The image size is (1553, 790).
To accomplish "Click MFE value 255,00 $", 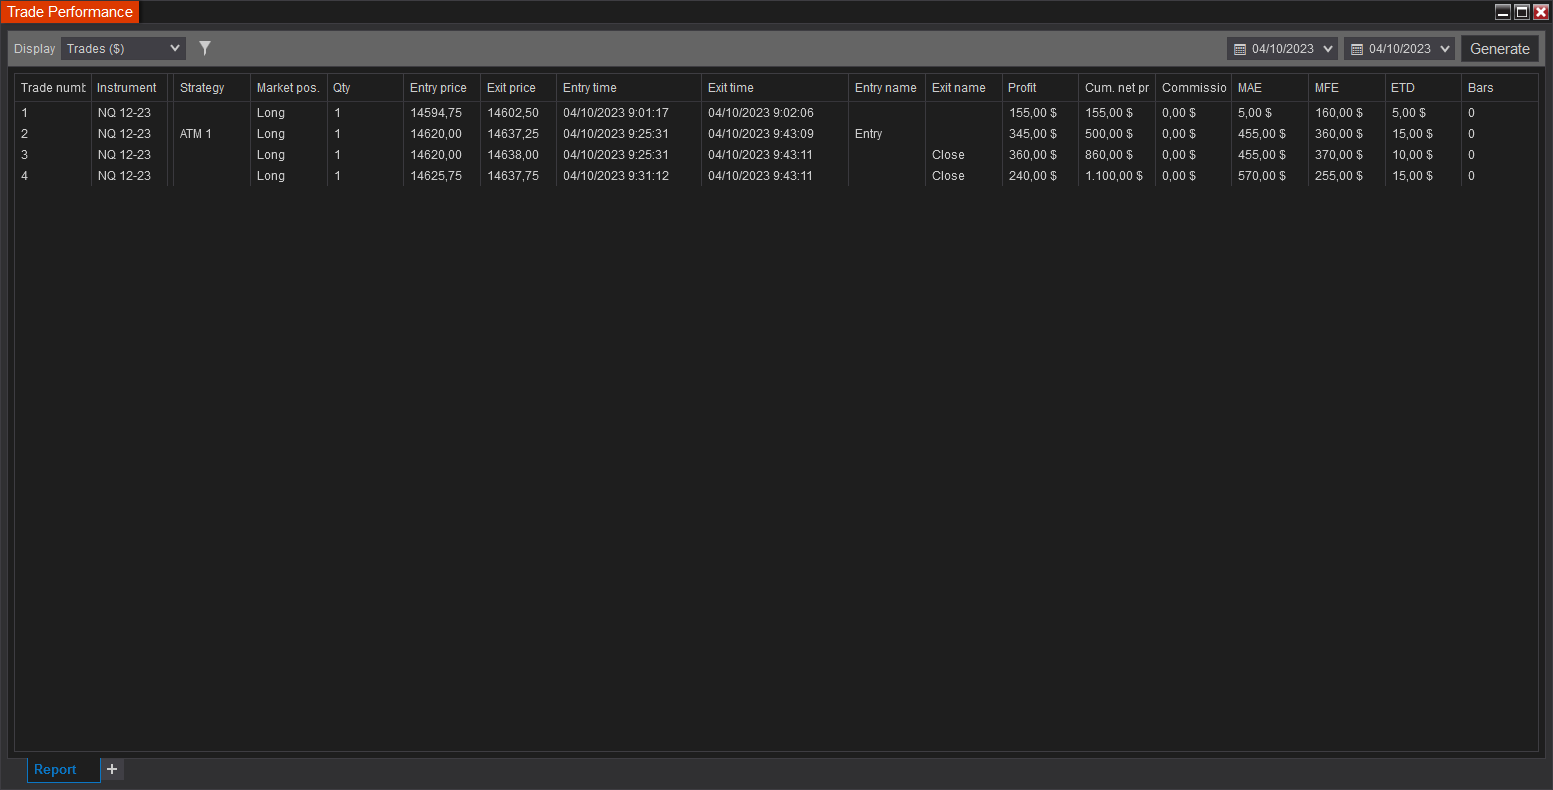I will [1339, 176].
